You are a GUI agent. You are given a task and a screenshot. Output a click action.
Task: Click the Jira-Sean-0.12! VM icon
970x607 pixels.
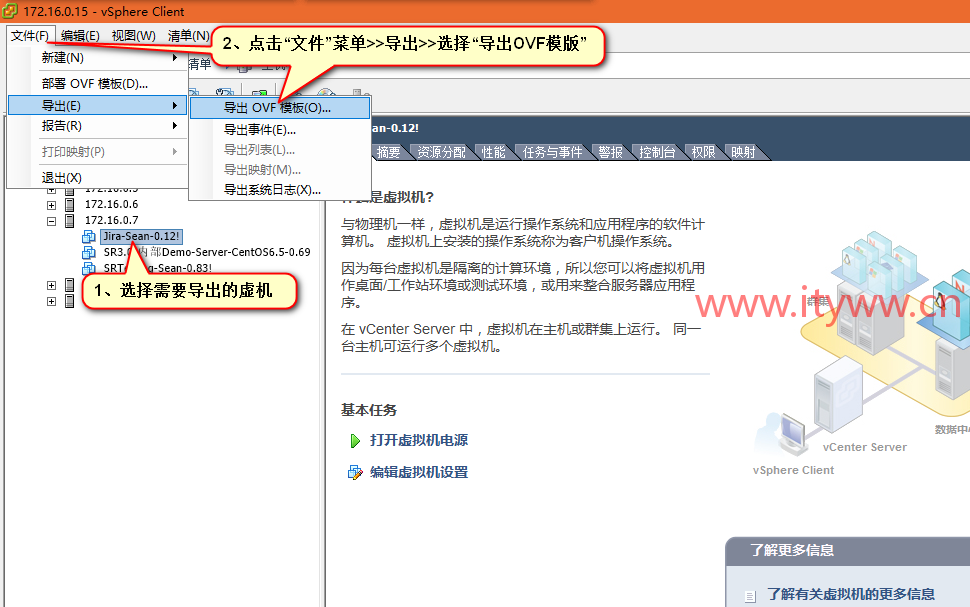(x=89, y=236)
